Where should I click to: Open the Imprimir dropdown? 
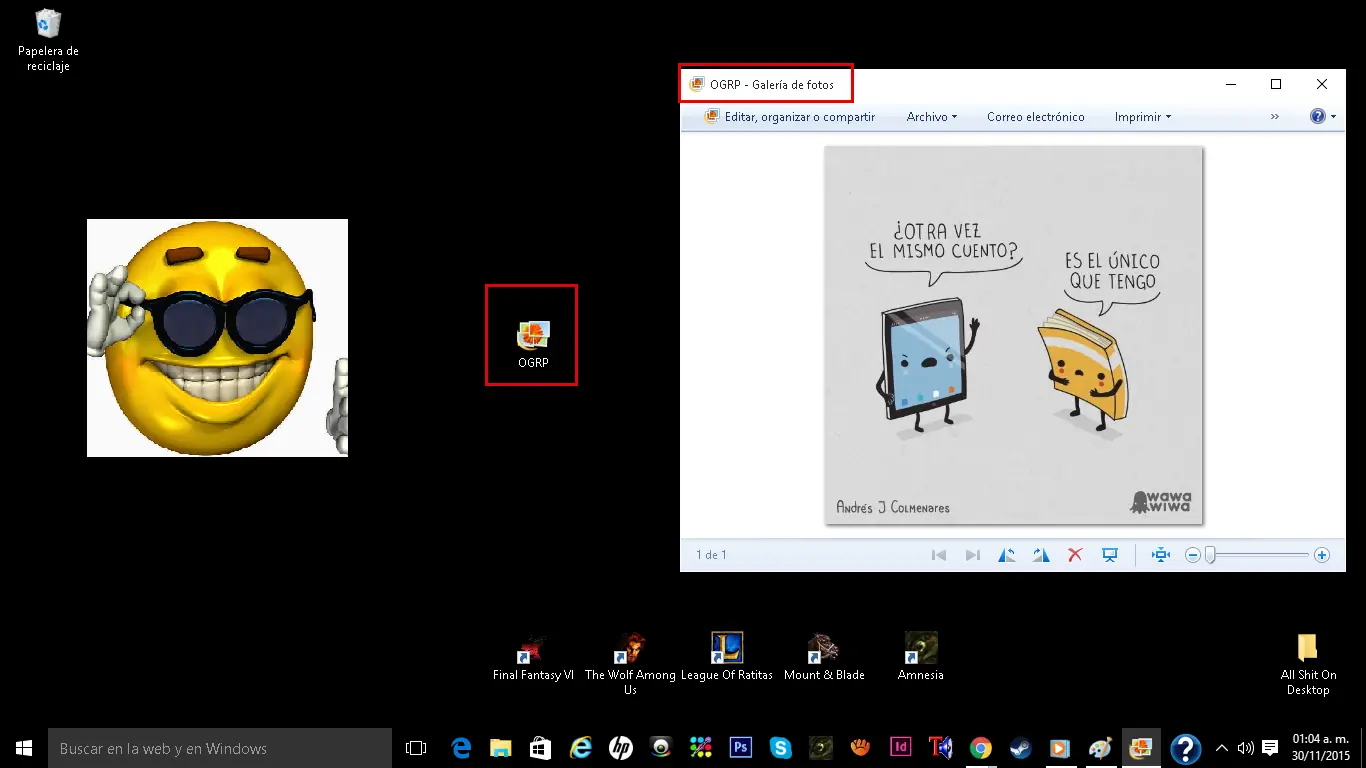(x=1143, y=117)
